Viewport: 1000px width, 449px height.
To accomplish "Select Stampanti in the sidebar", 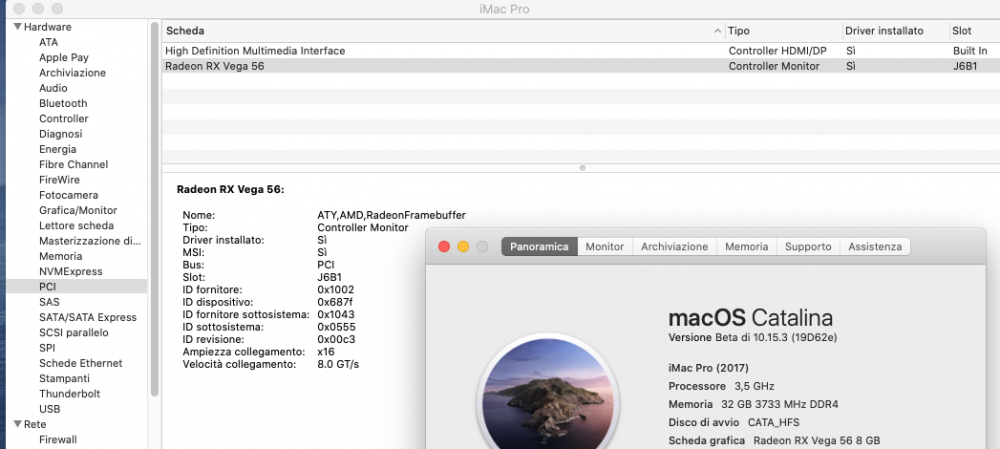I will pyautogui.click(x=64, y=379).
